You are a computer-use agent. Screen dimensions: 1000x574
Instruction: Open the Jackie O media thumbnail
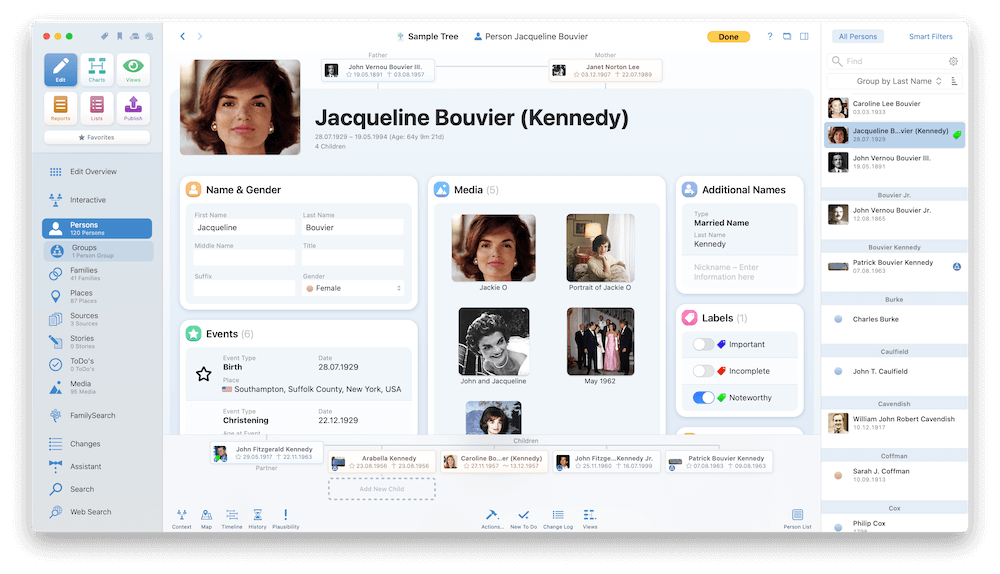[x=494, y=248]
